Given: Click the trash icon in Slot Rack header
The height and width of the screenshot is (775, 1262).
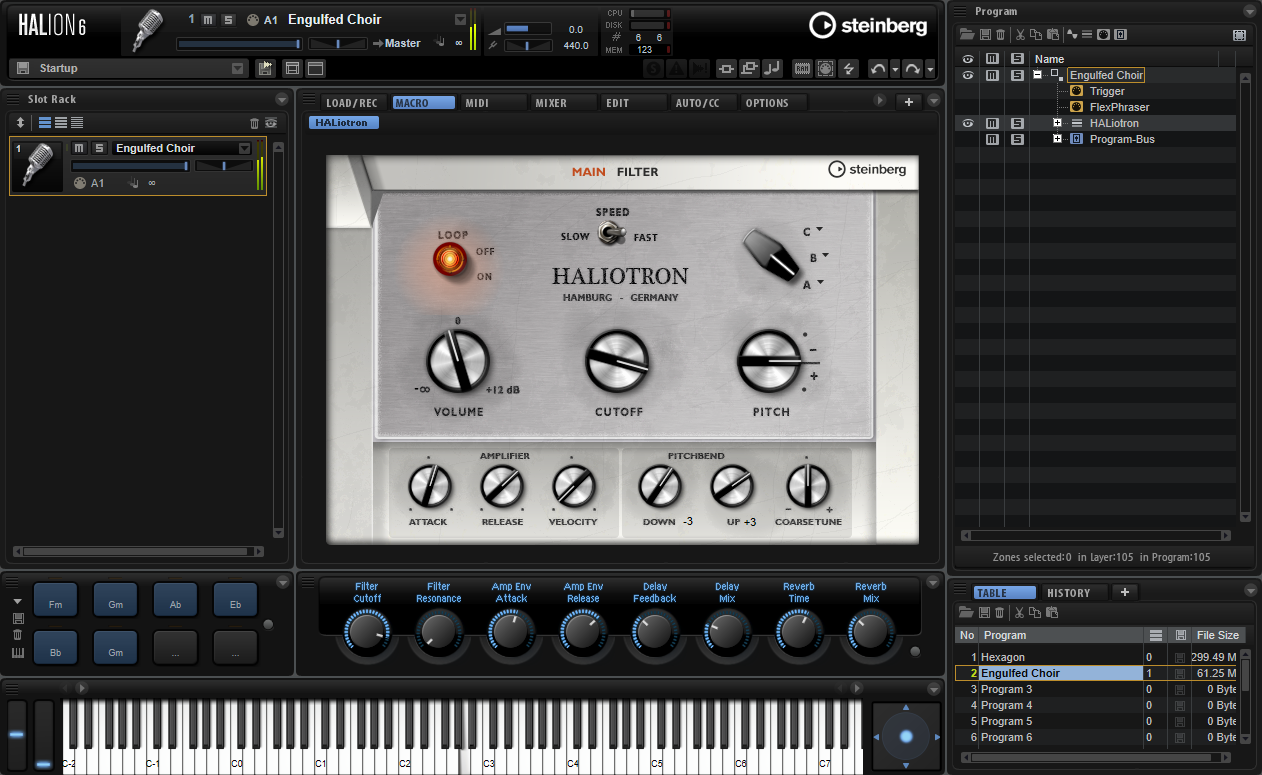Looking at the screenshot, I should click(x=254, y=122).
